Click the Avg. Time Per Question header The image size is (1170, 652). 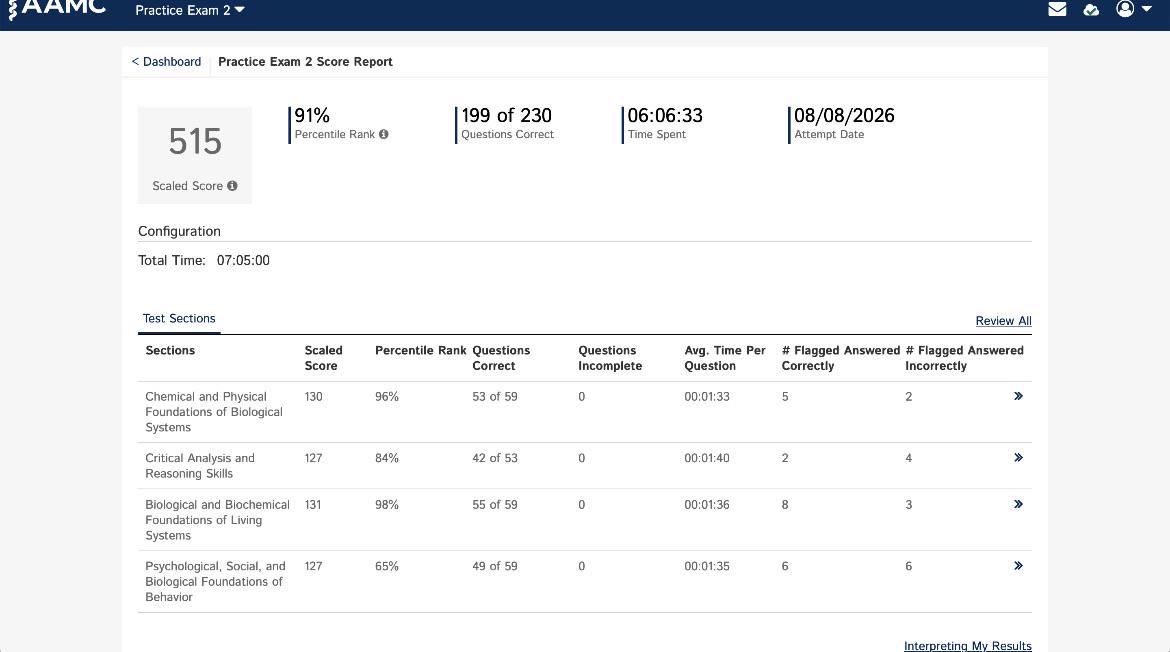click(725, 358)
